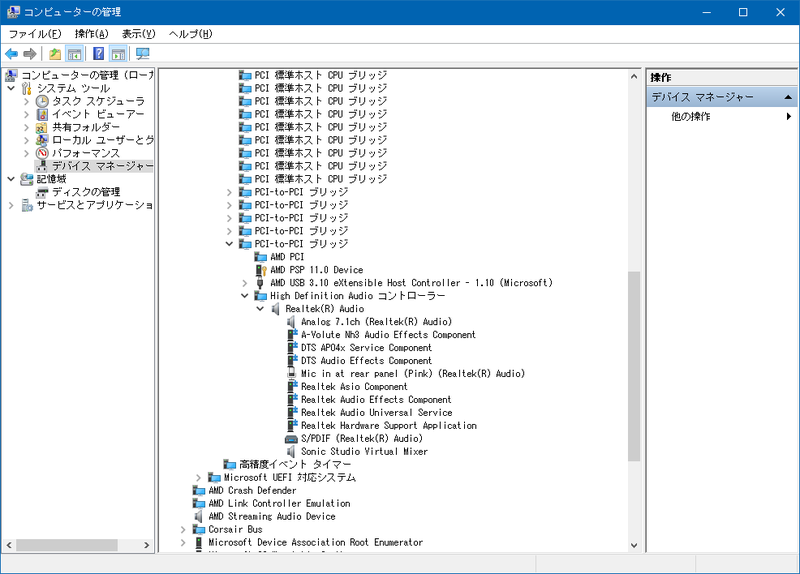
Task: Click 他の操作 in the actions pane
Action: pyautogui.click(x=691, y=117)
